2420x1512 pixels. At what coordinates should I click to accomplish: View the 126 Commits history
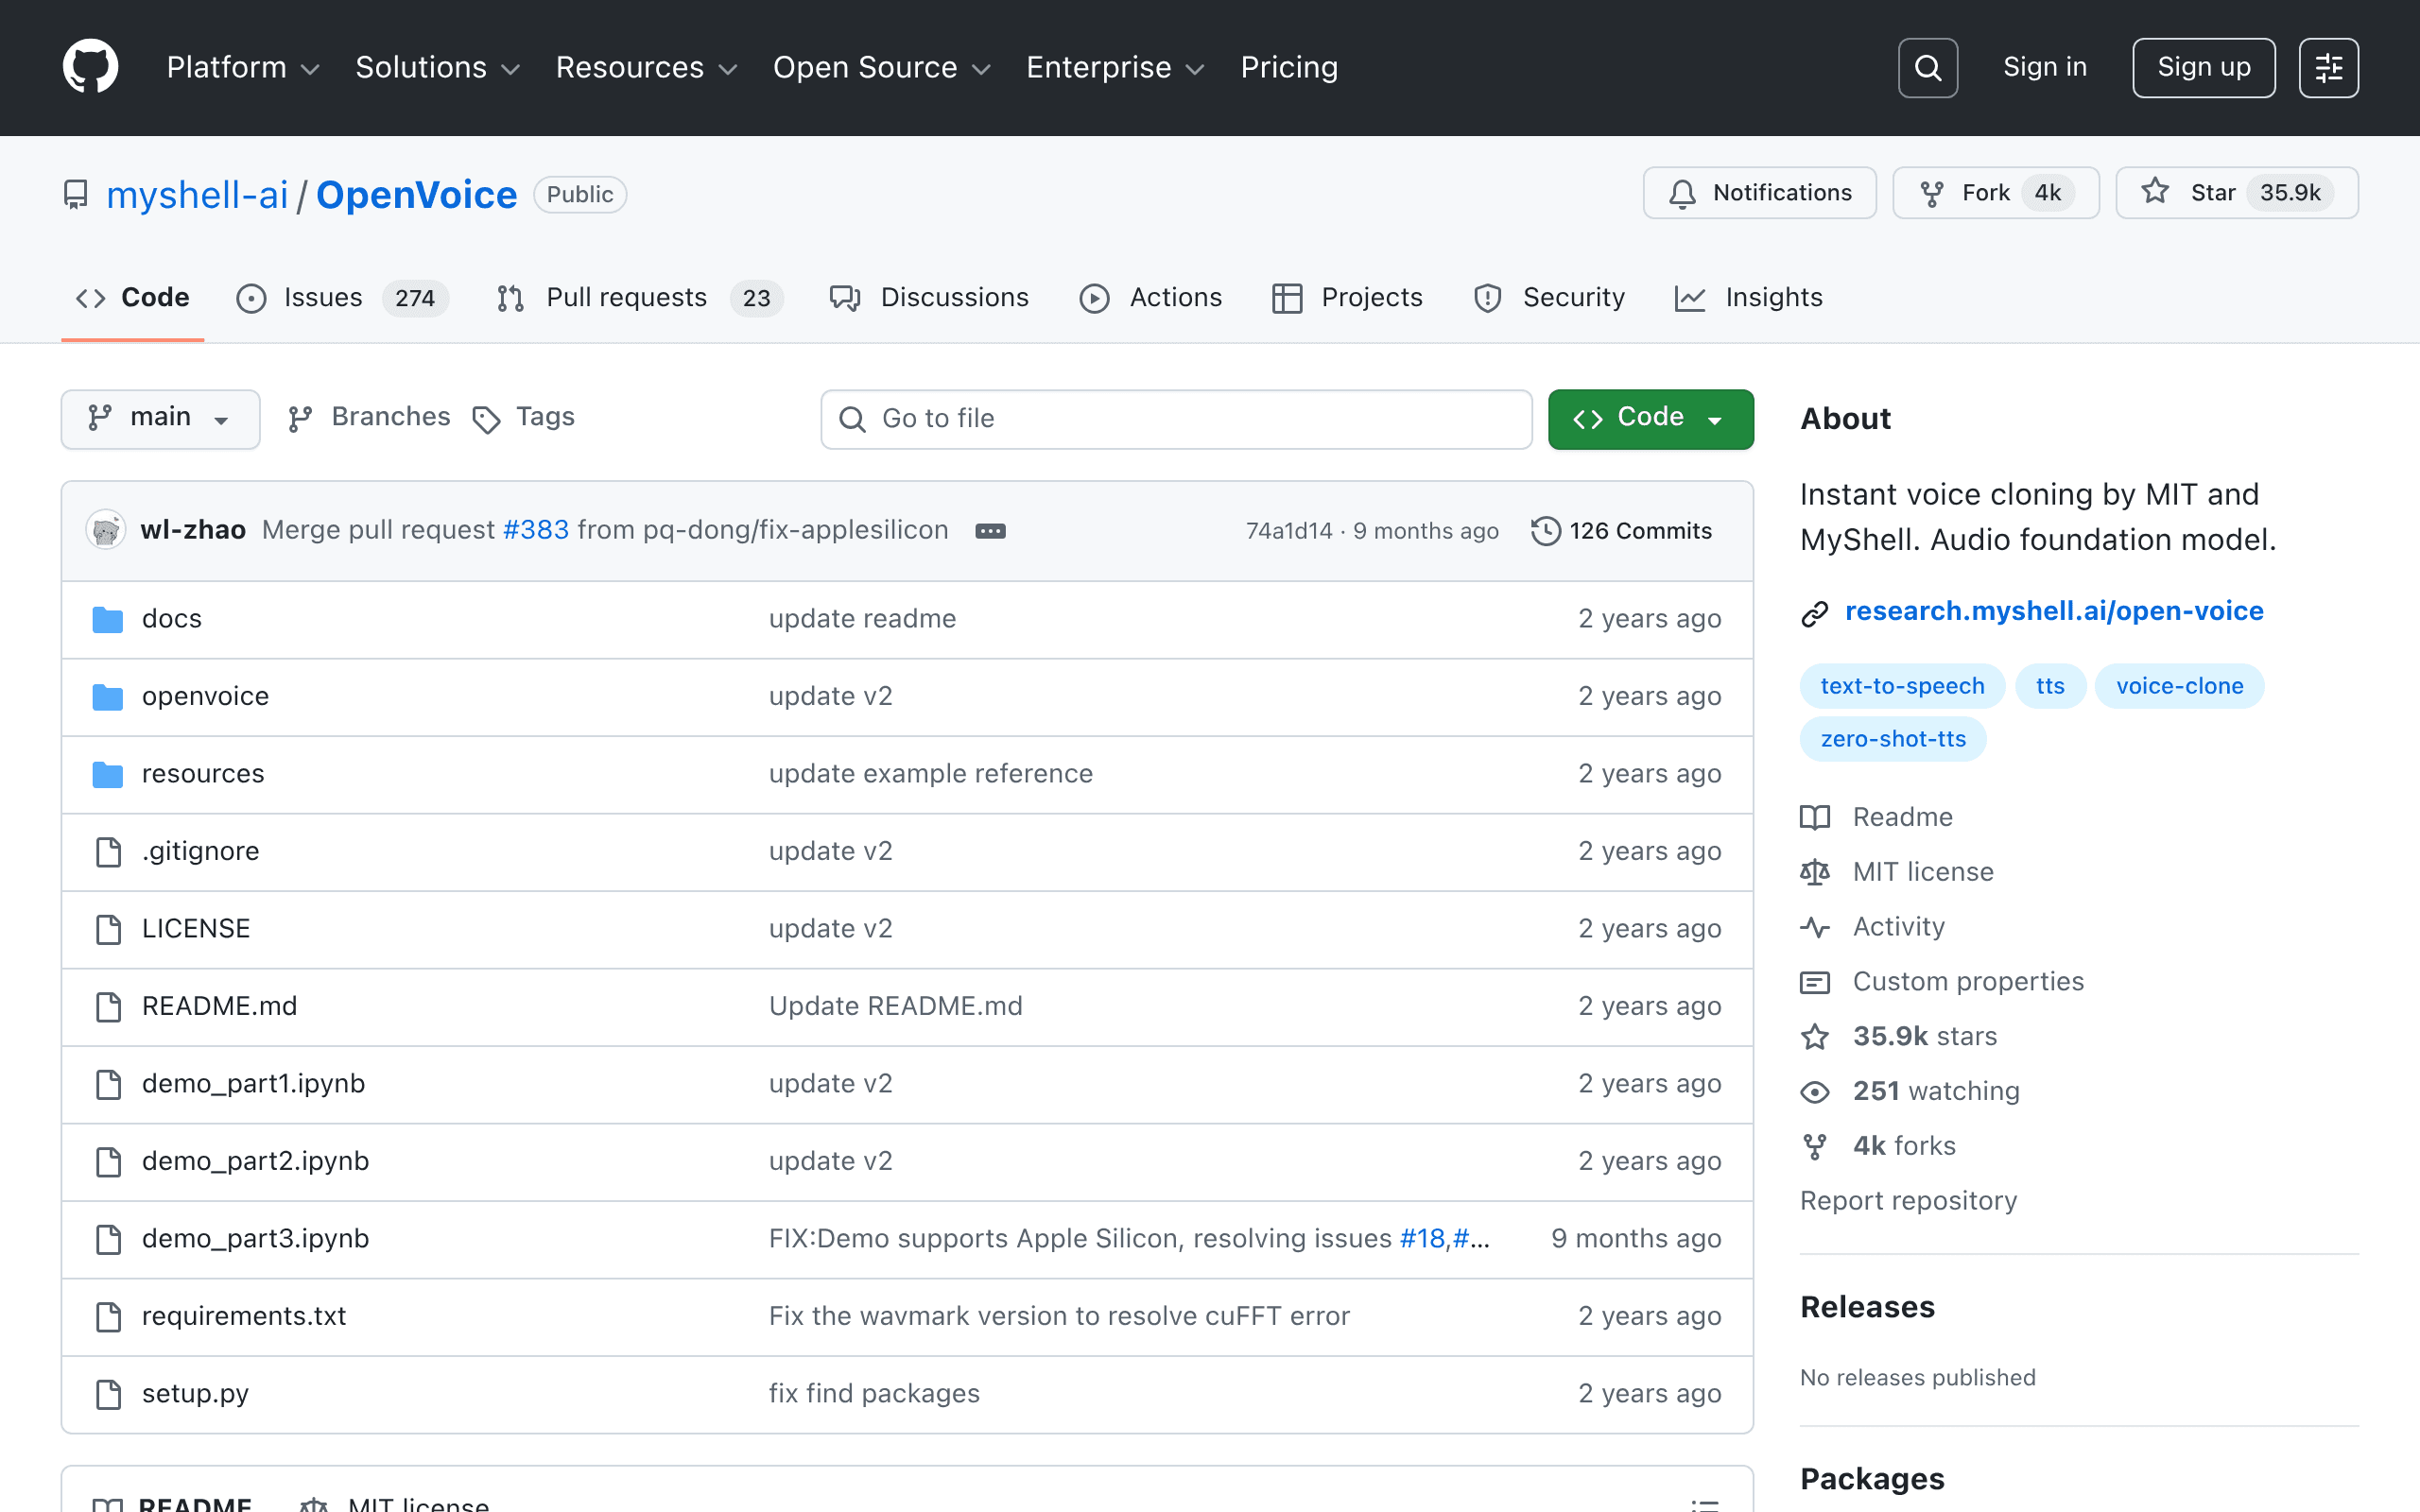(x=1621, y=531)
